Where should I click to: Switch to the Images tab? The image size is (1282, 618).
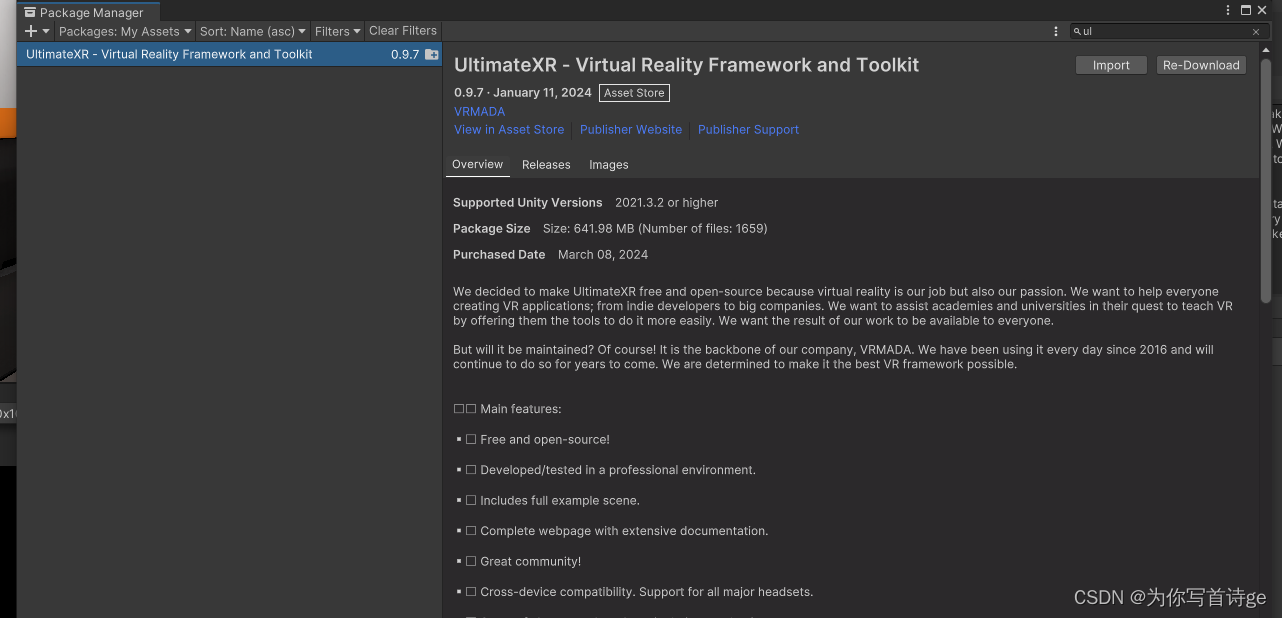[609, 165]
